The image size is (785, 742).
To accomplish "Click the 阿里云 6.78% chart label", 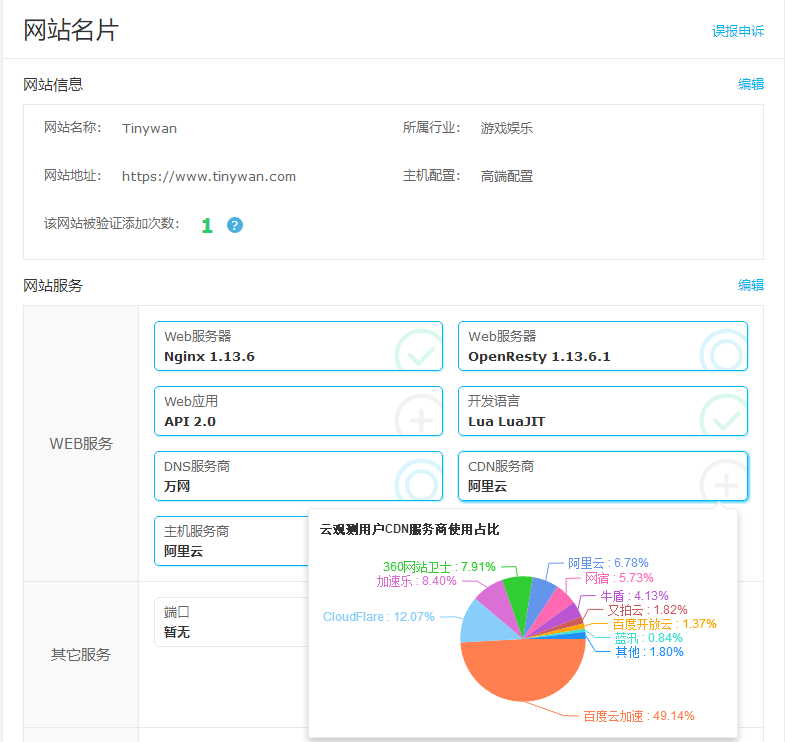I will click(608, 563).
